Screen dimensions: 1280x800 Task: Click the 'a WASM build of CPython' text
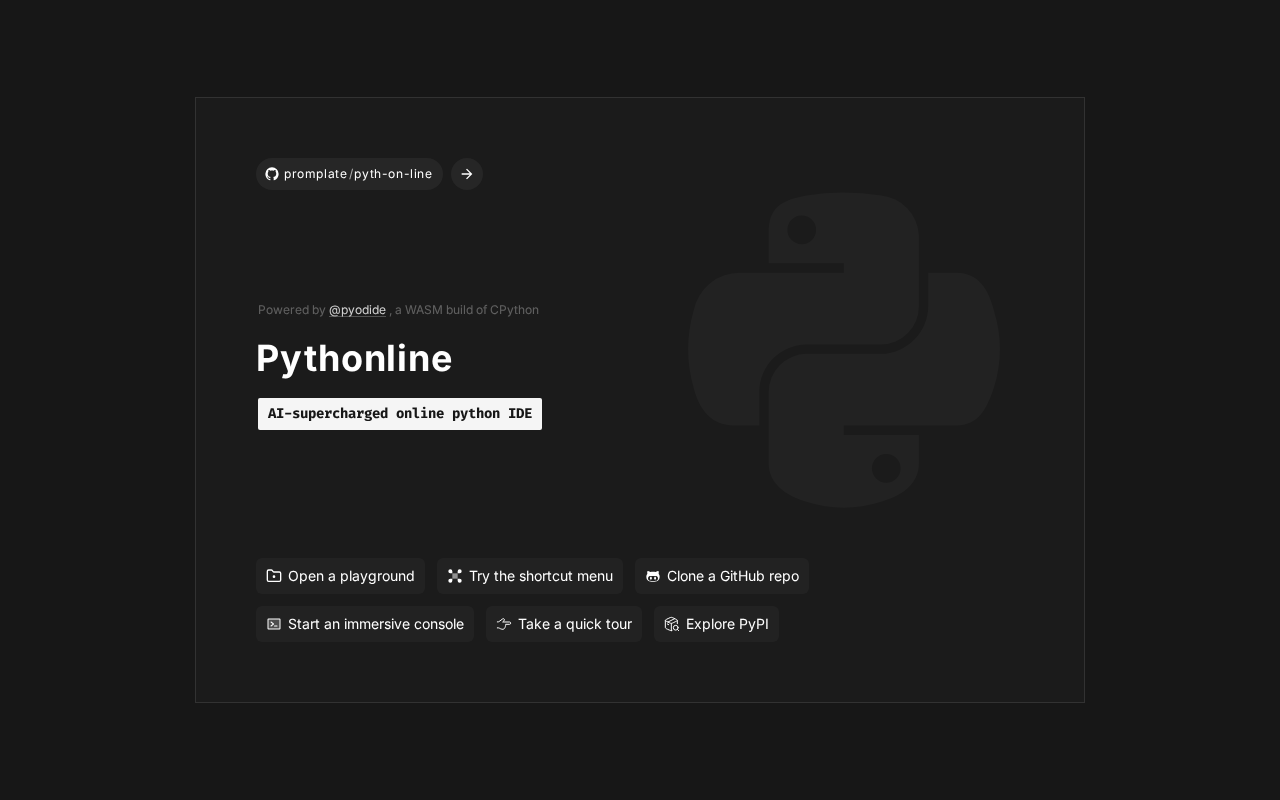pyautogui.click(x=467, y=310)
